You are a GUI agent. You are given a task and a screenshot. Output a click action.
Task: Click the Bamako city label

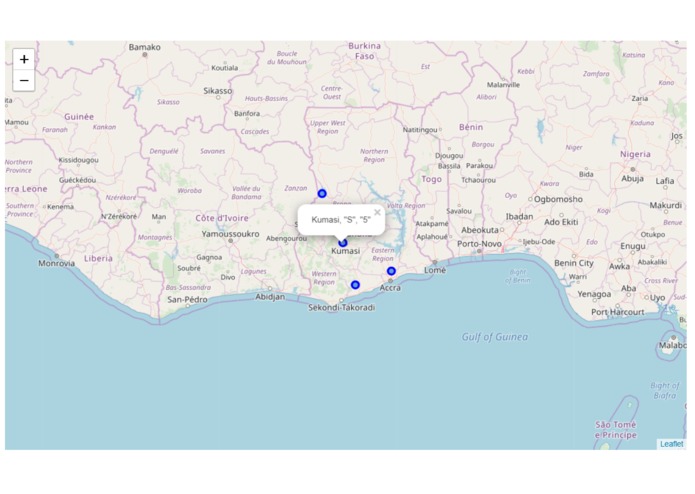pos(144,47)
